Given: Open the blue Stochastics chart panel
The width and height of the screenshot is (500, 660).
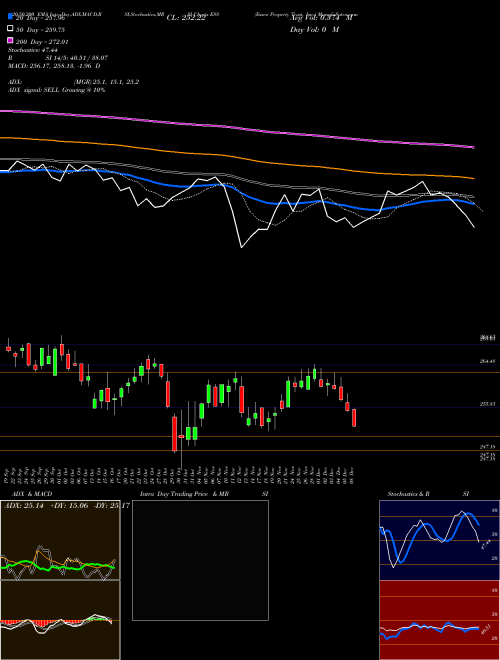Looking at the screenshot, I should (439, 540).
